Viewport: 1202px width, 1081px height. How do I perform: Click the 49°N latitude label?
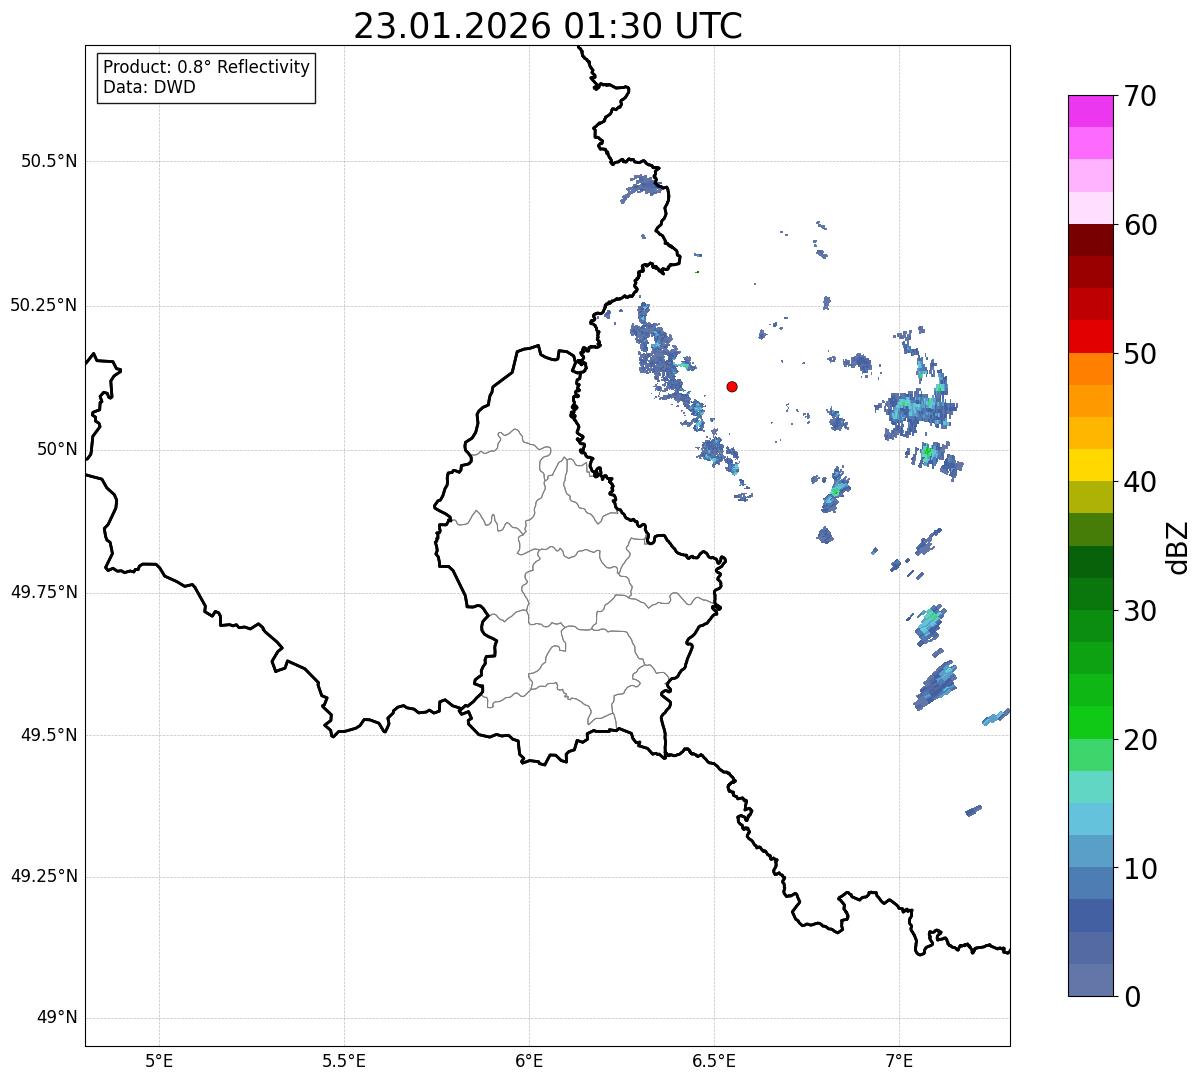click(x=57, y=1018)
